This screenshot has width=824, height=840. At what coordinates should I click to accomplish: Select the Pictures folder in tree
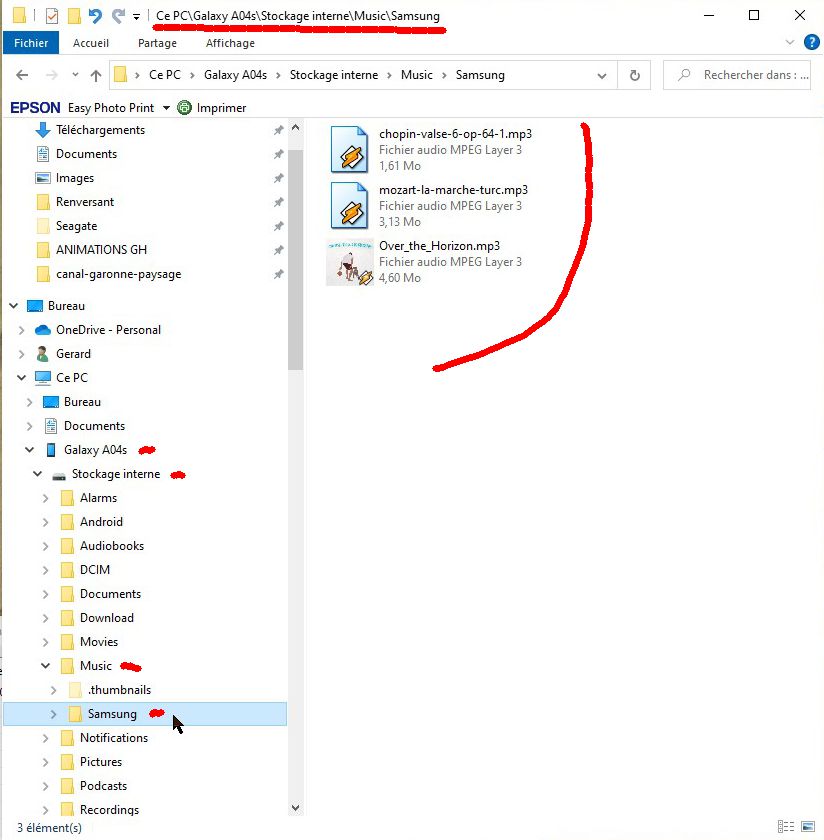click(101, 762)
